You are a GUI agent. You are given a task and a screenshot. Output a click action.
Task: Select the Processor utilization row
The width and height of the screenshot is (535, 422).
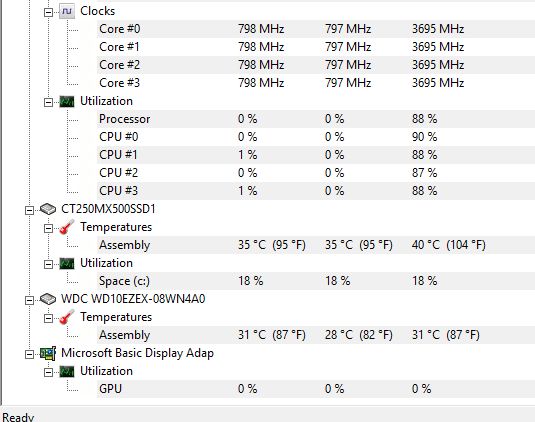pyautogui.click(x=316, y=119)
